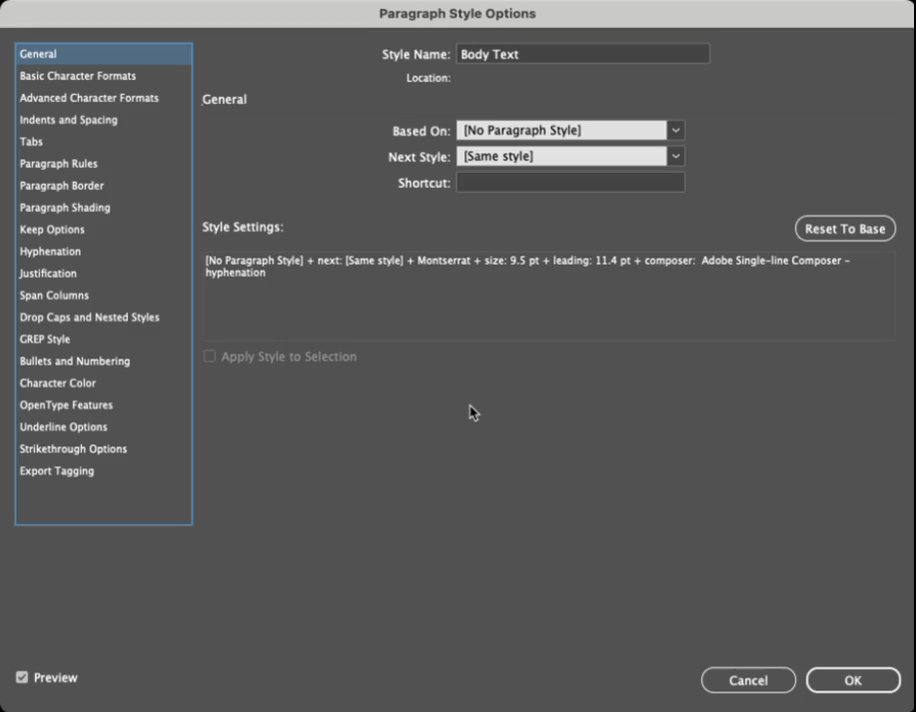Go to Underline Options
The image size is (916, 712).
coord(104,427)
